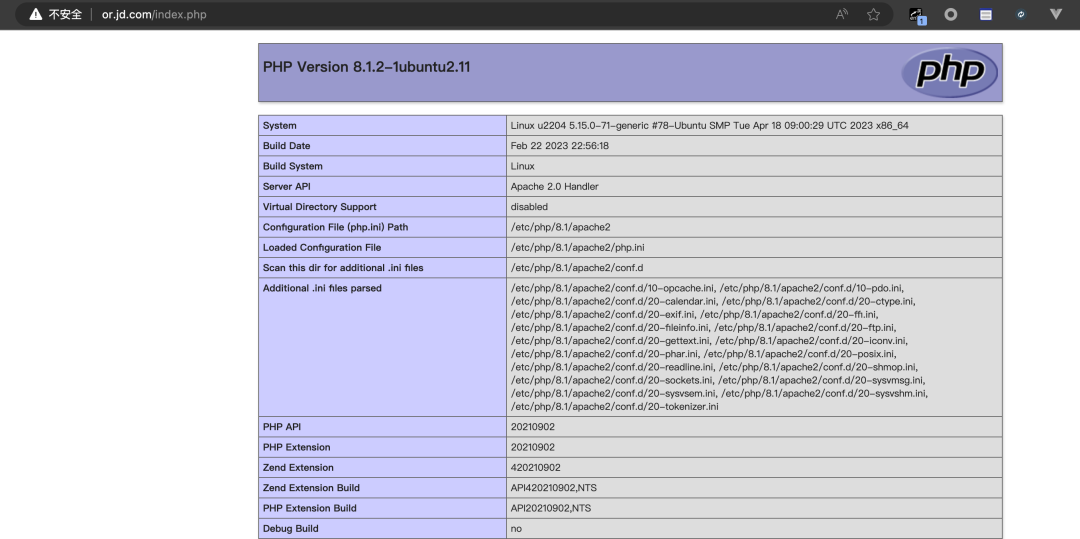Click the PHP Version 8.1.2-1ubuntu2.11 heading

tap(366, 67)
